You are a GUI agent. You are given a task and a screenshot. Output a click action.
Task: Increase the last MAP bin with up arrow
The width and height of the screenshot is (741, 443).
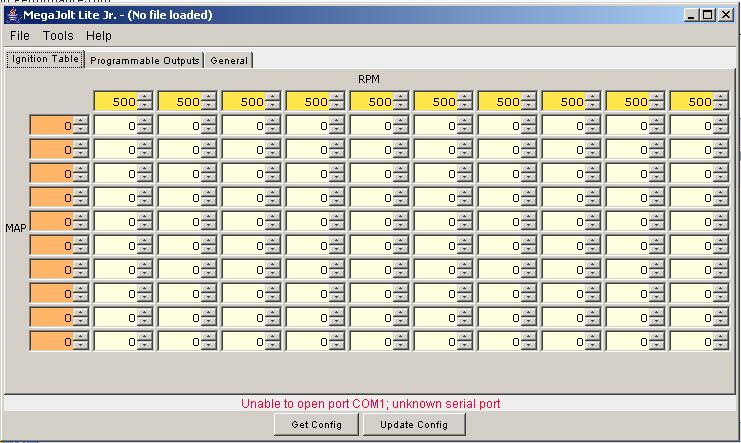tap(81, 337)
